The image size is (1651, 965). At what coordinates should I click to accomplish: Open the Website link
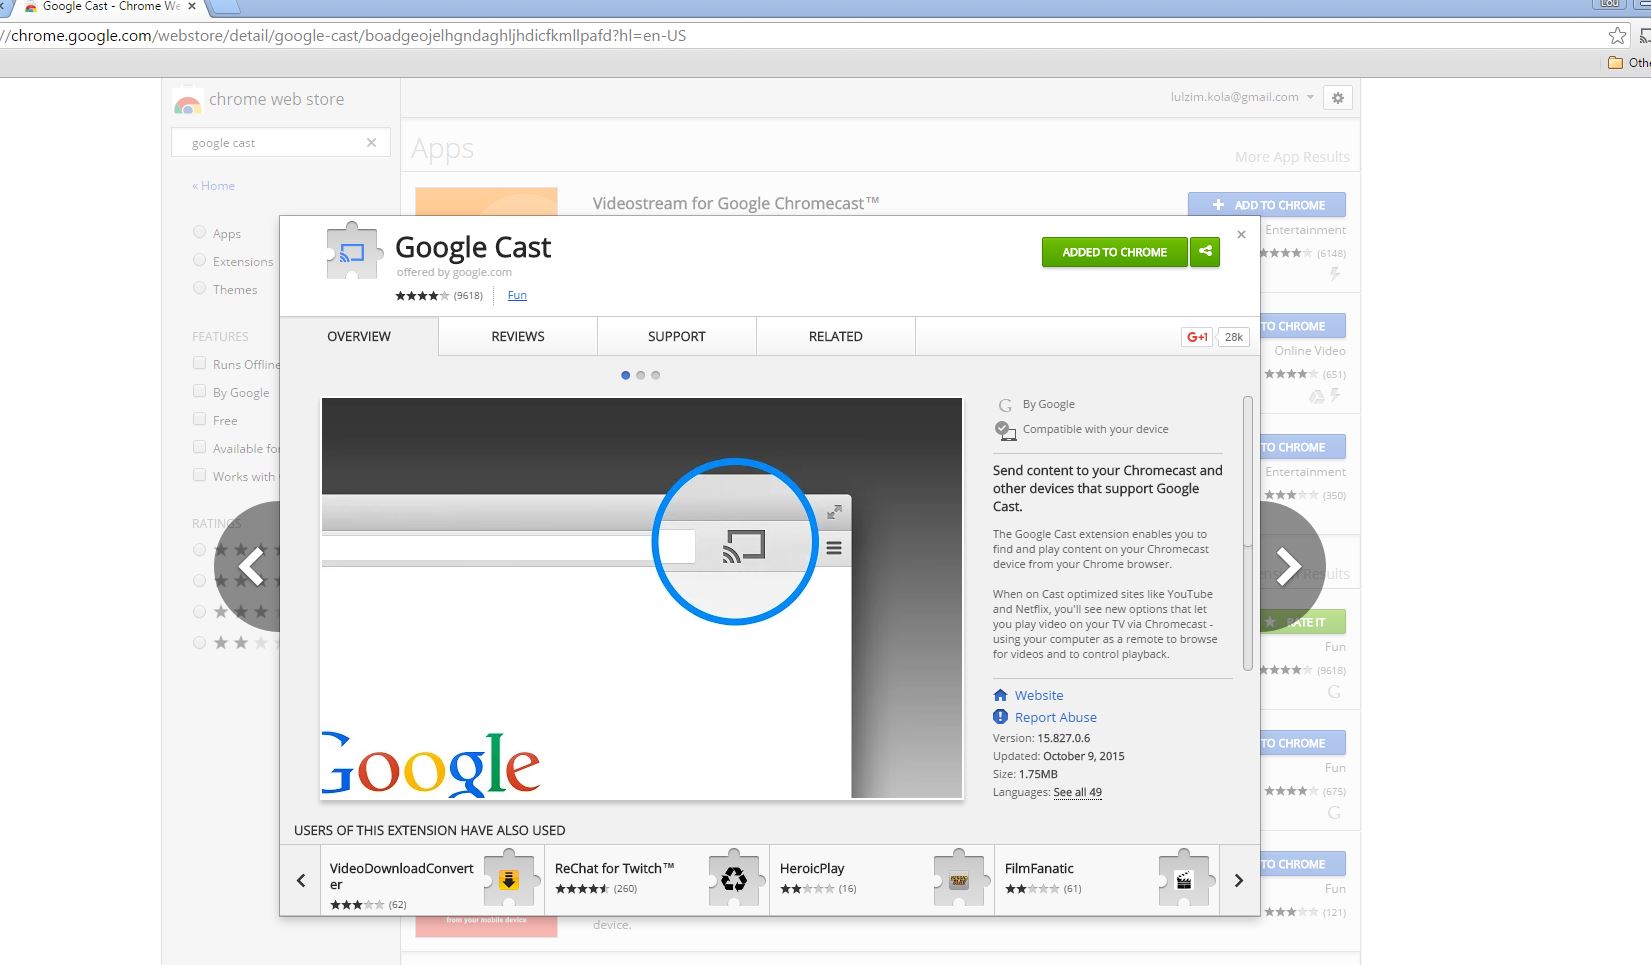click(x=1039, y=695)
